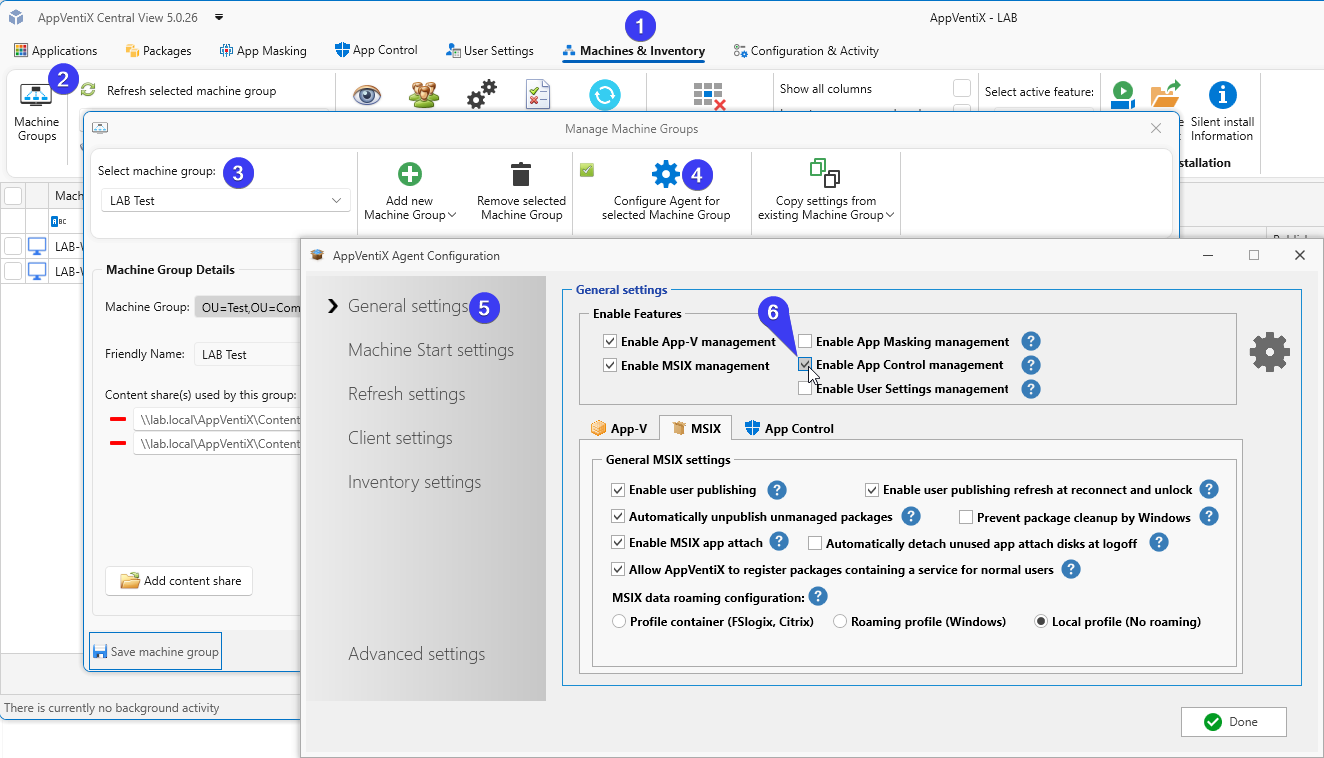Enable App Masking management checkbox
The width and height of the screenshot is (1324, 758).
pos(805,342)
